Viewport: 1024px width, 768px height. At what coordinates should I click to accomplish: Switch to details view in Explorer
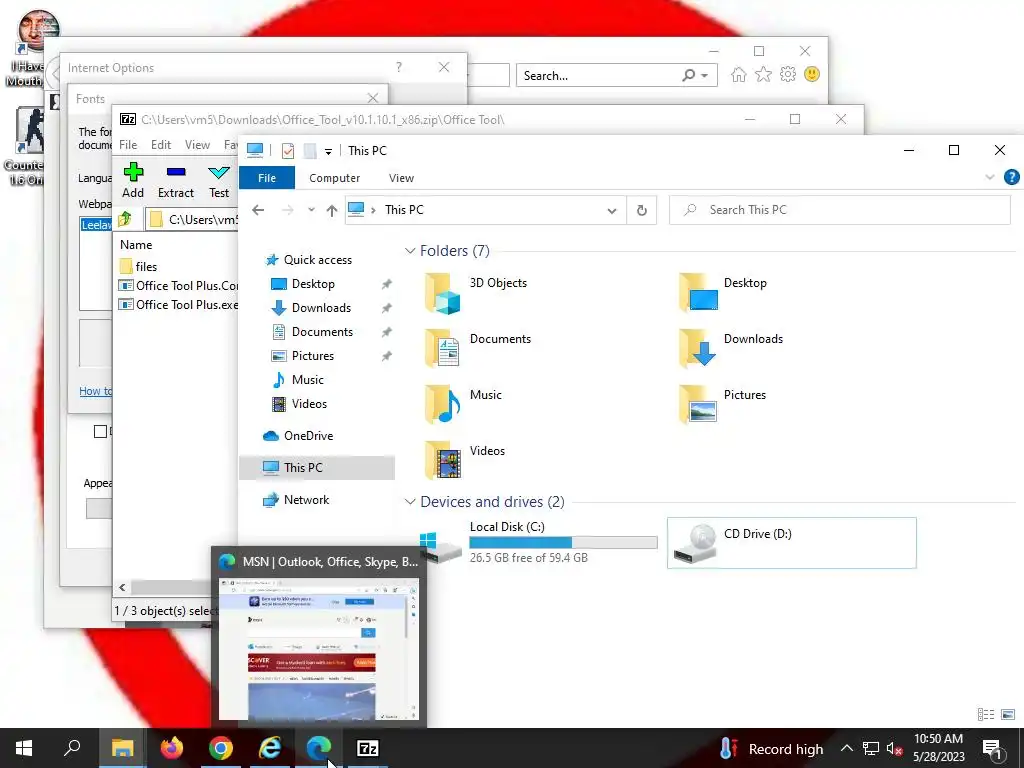pyautogui.click(x=985, y=714)
